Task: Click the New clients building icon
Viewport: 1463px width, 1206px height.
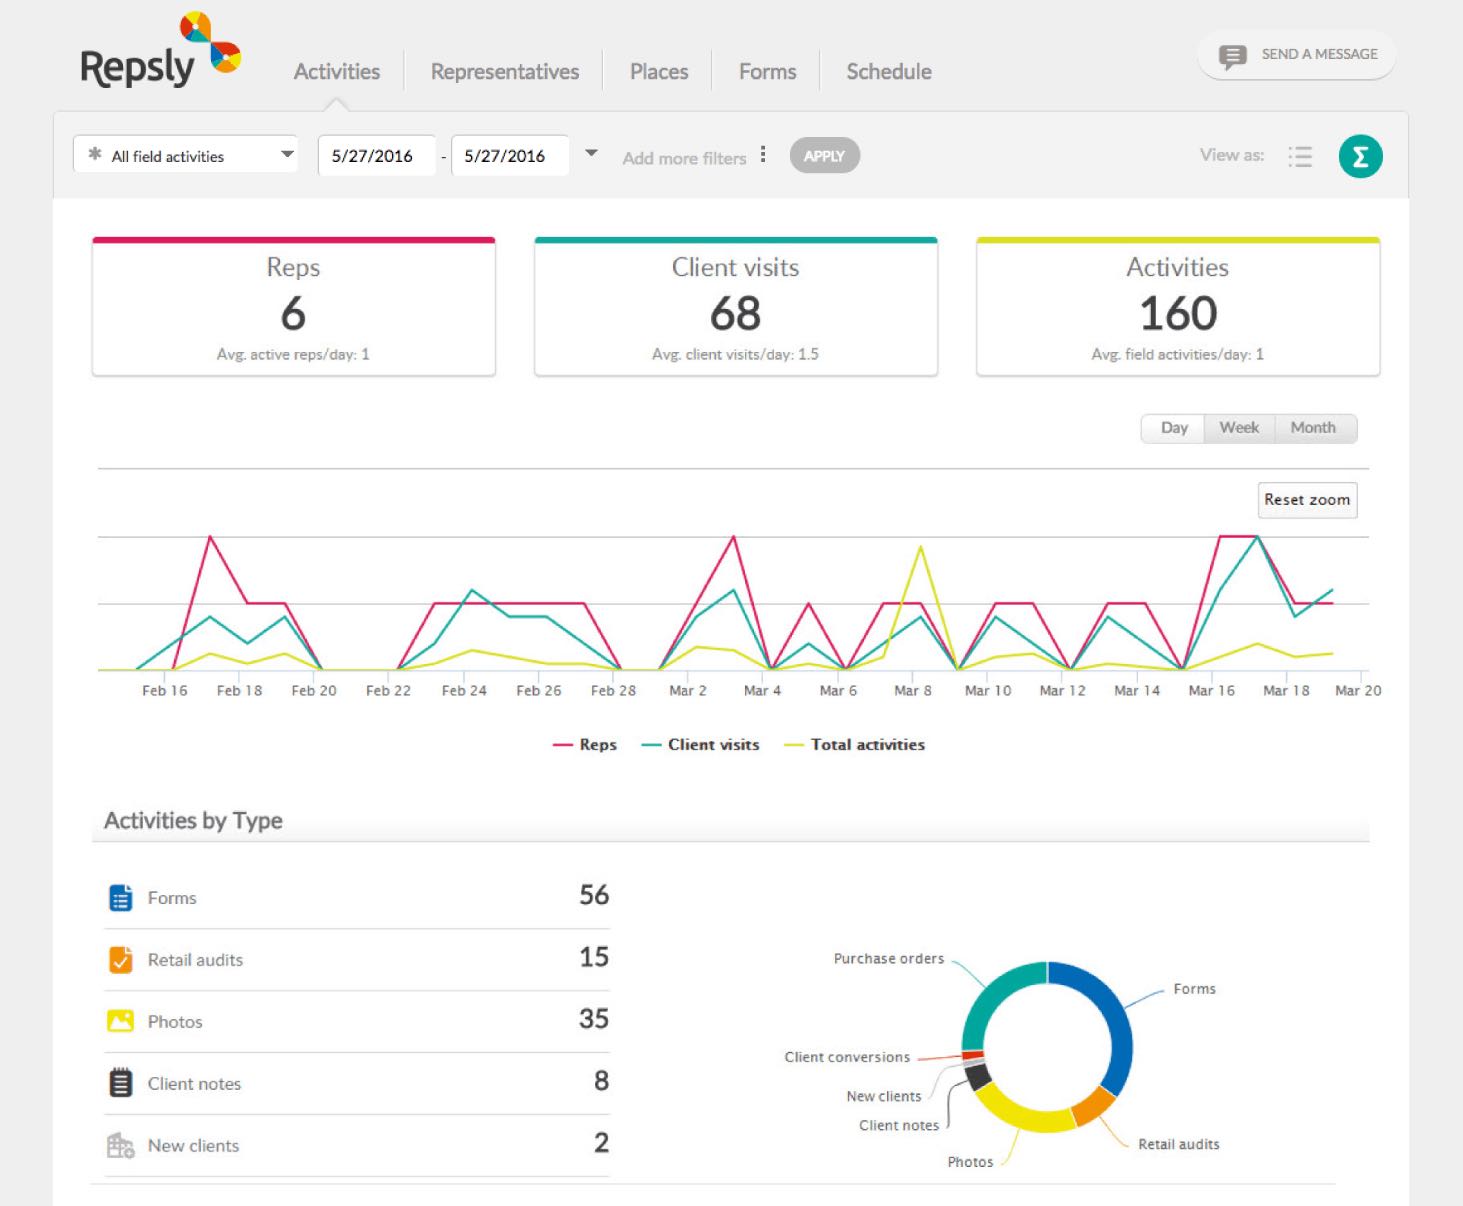Action: (121, 1145)
